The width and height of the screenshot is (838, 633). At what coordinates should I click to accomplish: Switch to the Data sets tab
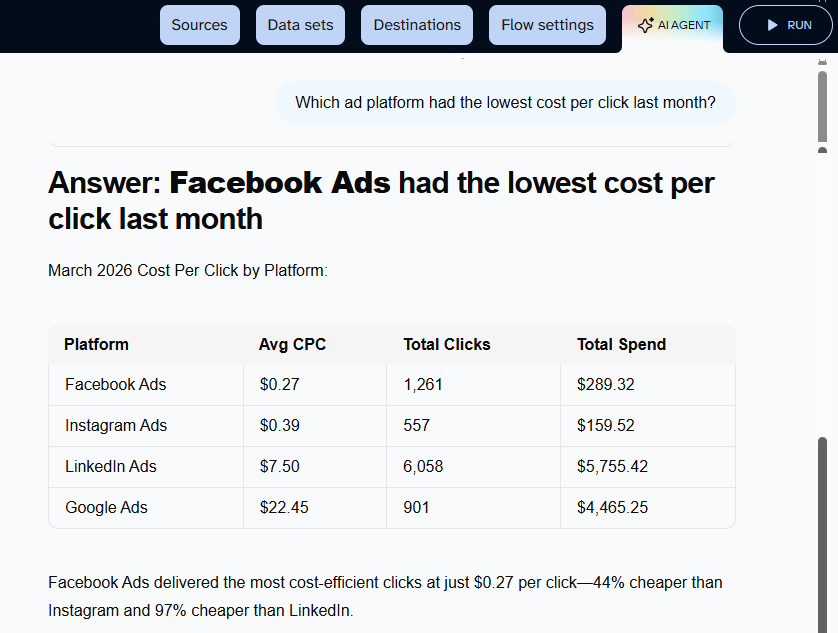(x=300, y=25)
